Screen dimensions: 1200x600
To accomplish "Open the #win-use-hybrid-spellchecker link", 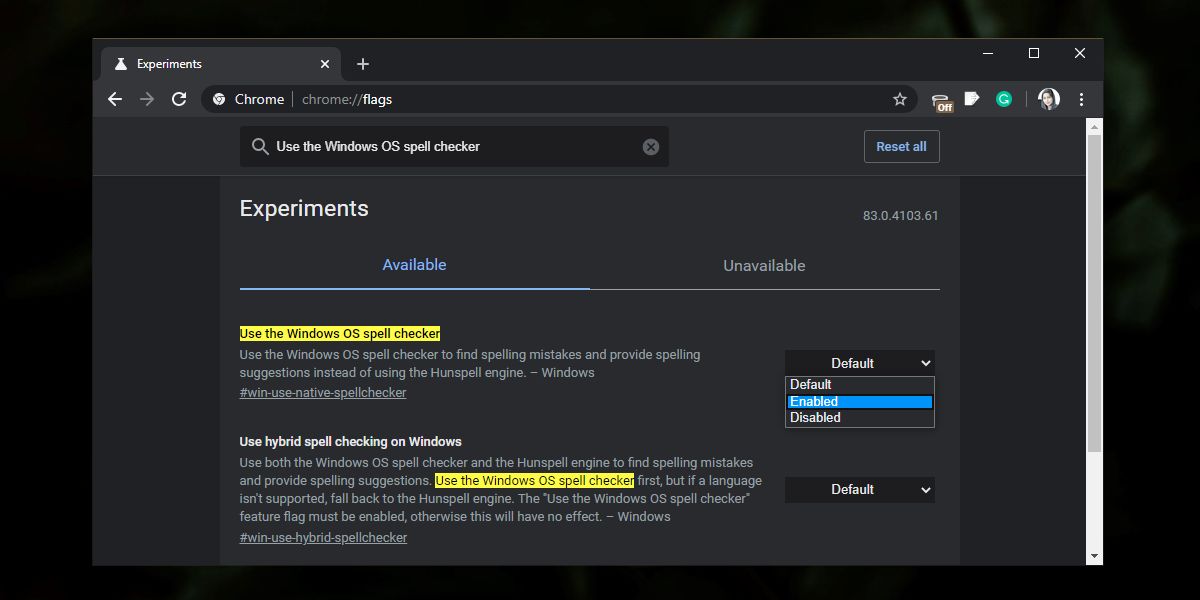I will coord(322,537).
